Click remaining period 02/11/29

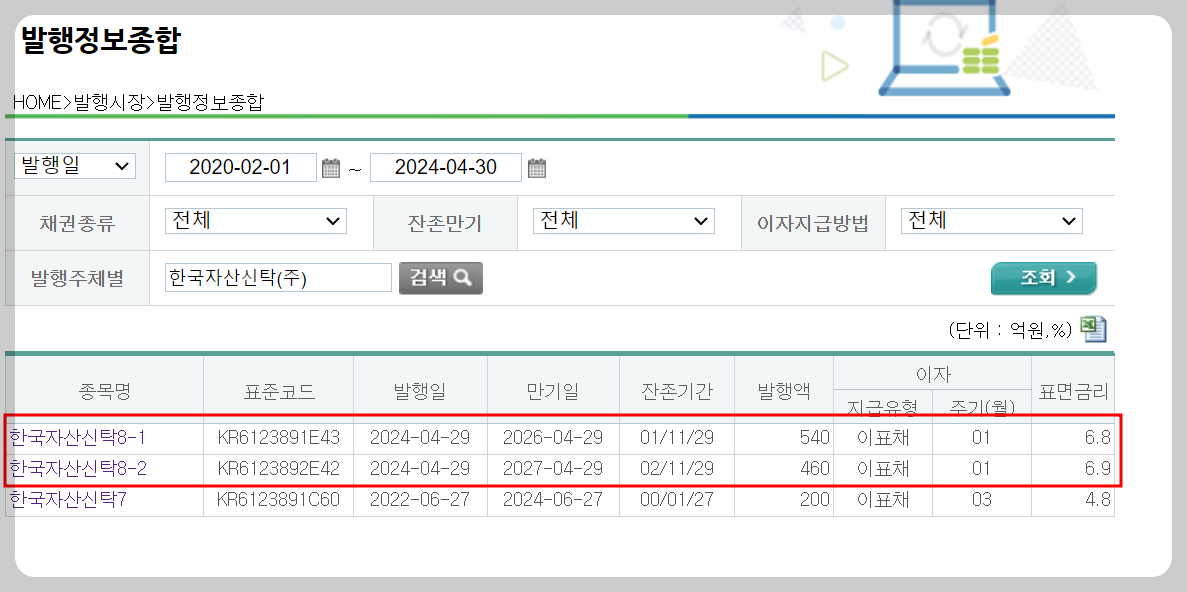pos(677,469)
